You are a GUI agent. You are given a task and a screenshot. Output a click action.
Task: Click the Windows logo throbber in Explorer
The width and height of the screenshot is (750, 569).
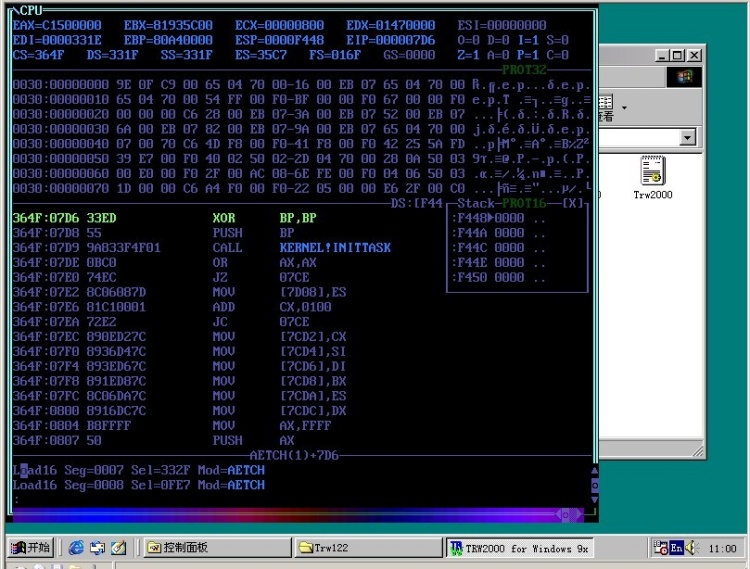pos(684,77)
